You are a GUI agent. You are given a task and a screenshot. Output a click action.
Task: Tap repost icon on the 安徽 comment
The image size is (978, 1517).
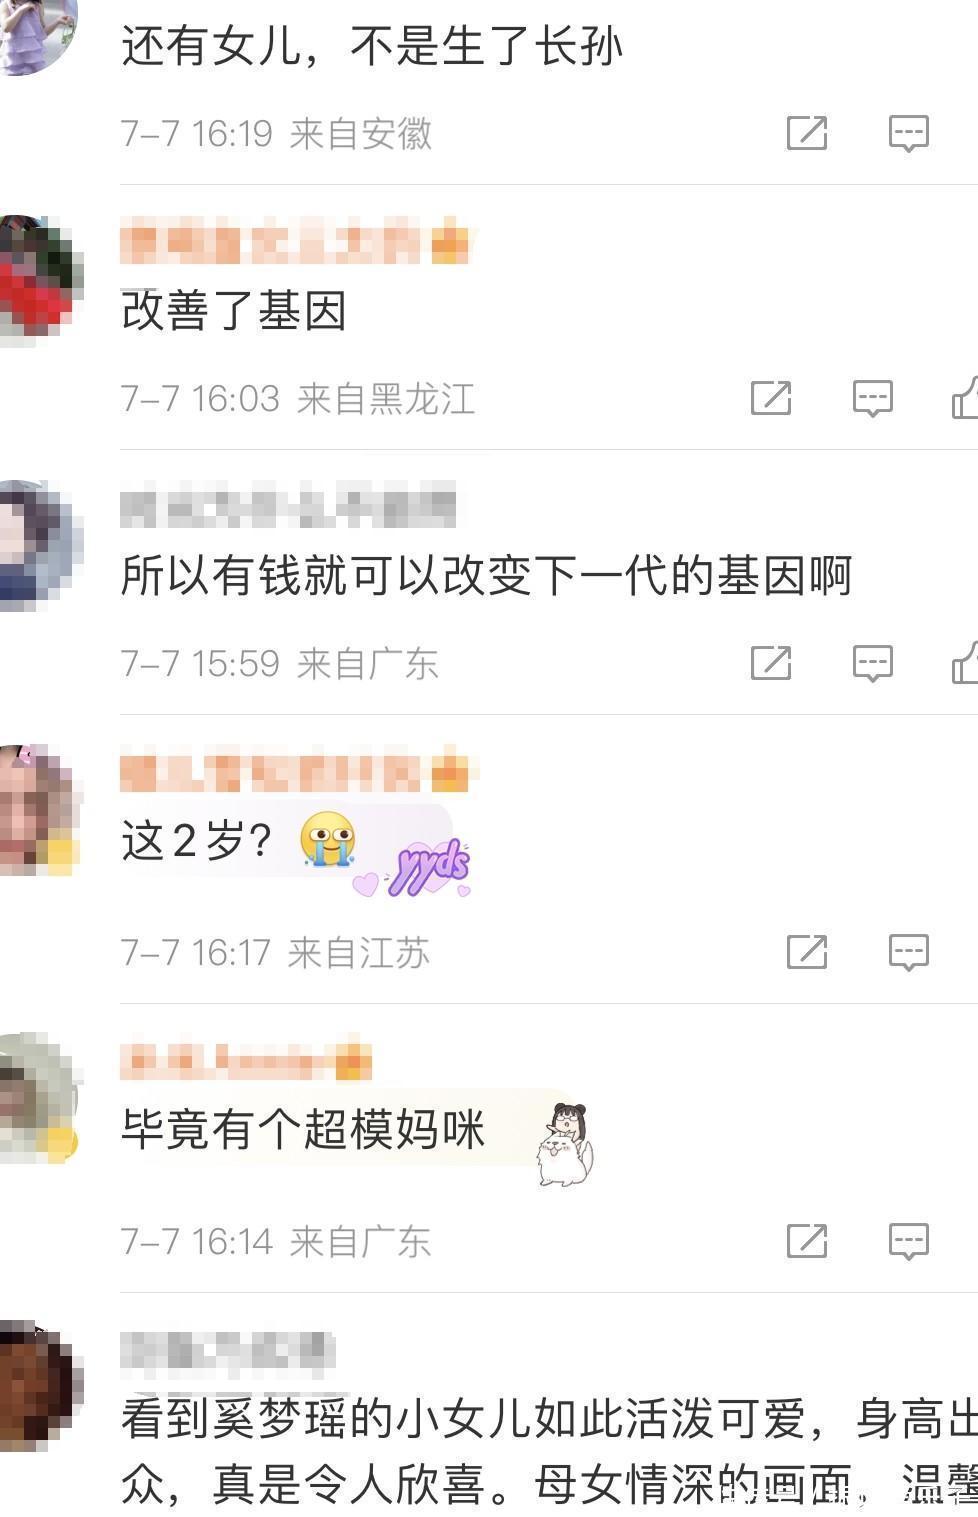807,133
